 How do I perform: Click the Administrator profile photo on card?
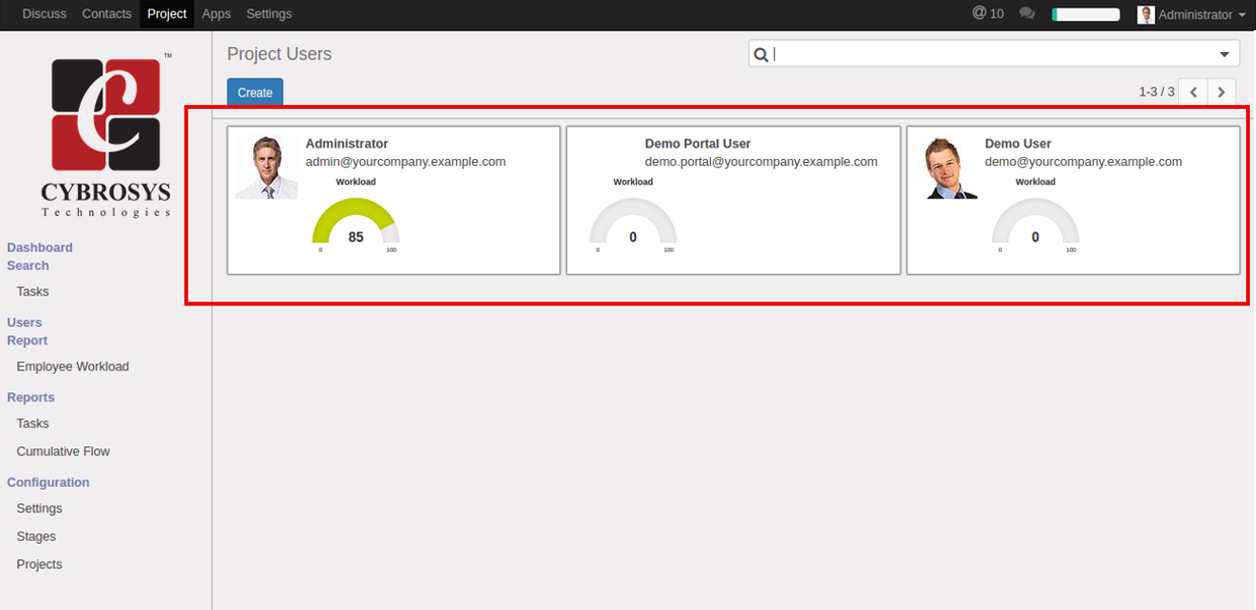pyautogui.click(x=267, y=167)
